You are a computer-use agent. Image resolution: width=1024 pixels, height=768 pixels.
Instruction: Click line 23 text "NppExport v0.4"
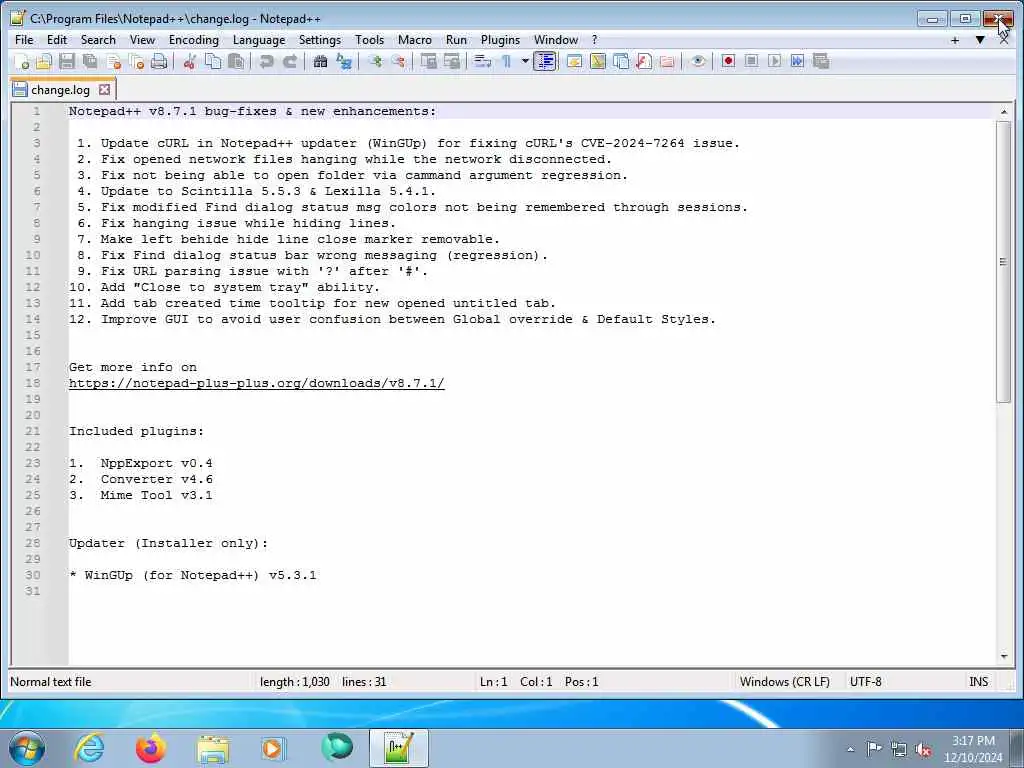click(x=156, y=463)
